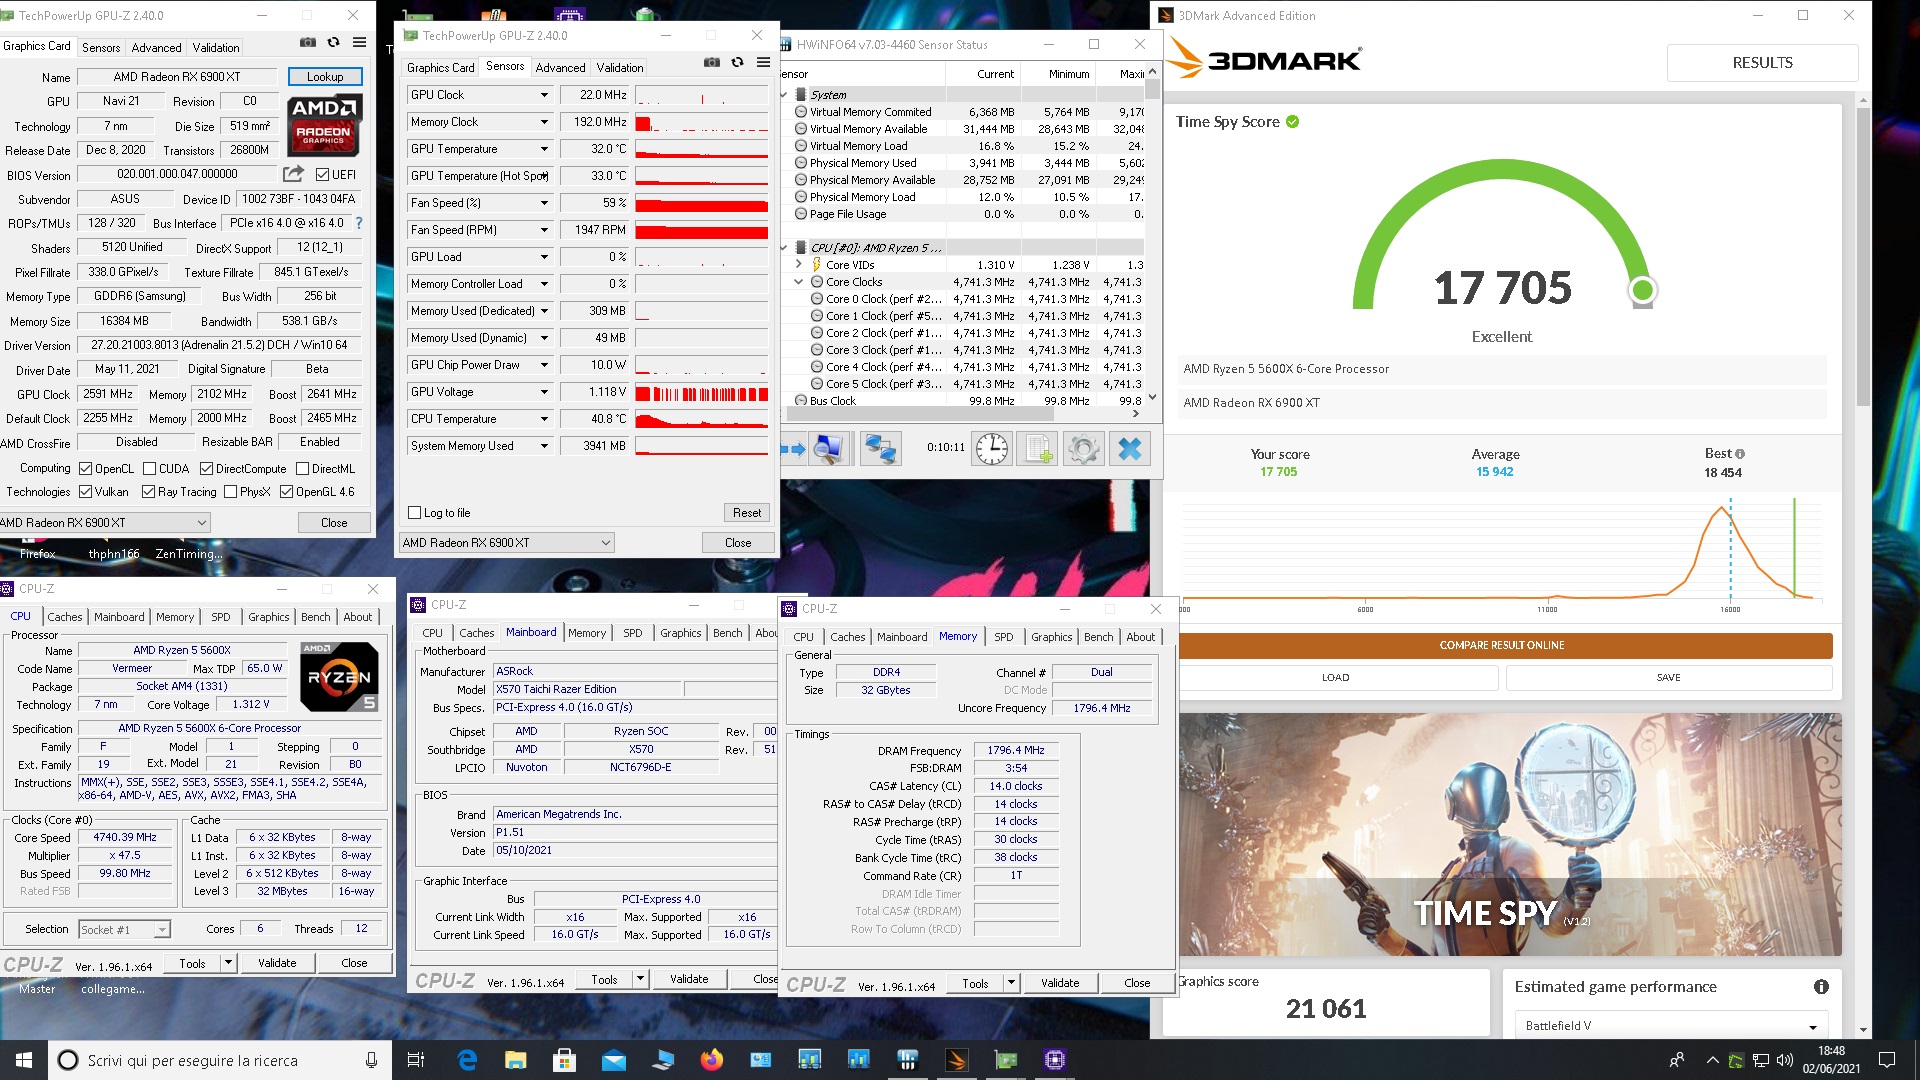Open the Socket #1 selection dropdown in CPU-Z
1920x1080 pixels.
125,930
